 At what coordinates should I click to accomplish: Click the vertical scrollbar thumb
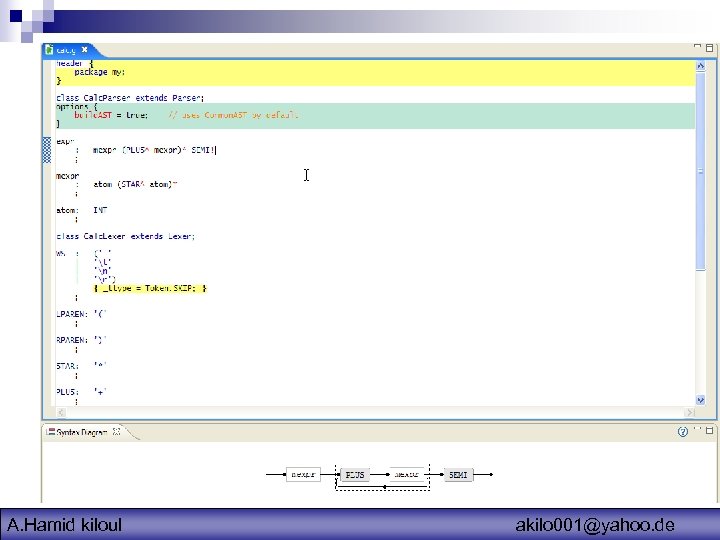(700, 171)
